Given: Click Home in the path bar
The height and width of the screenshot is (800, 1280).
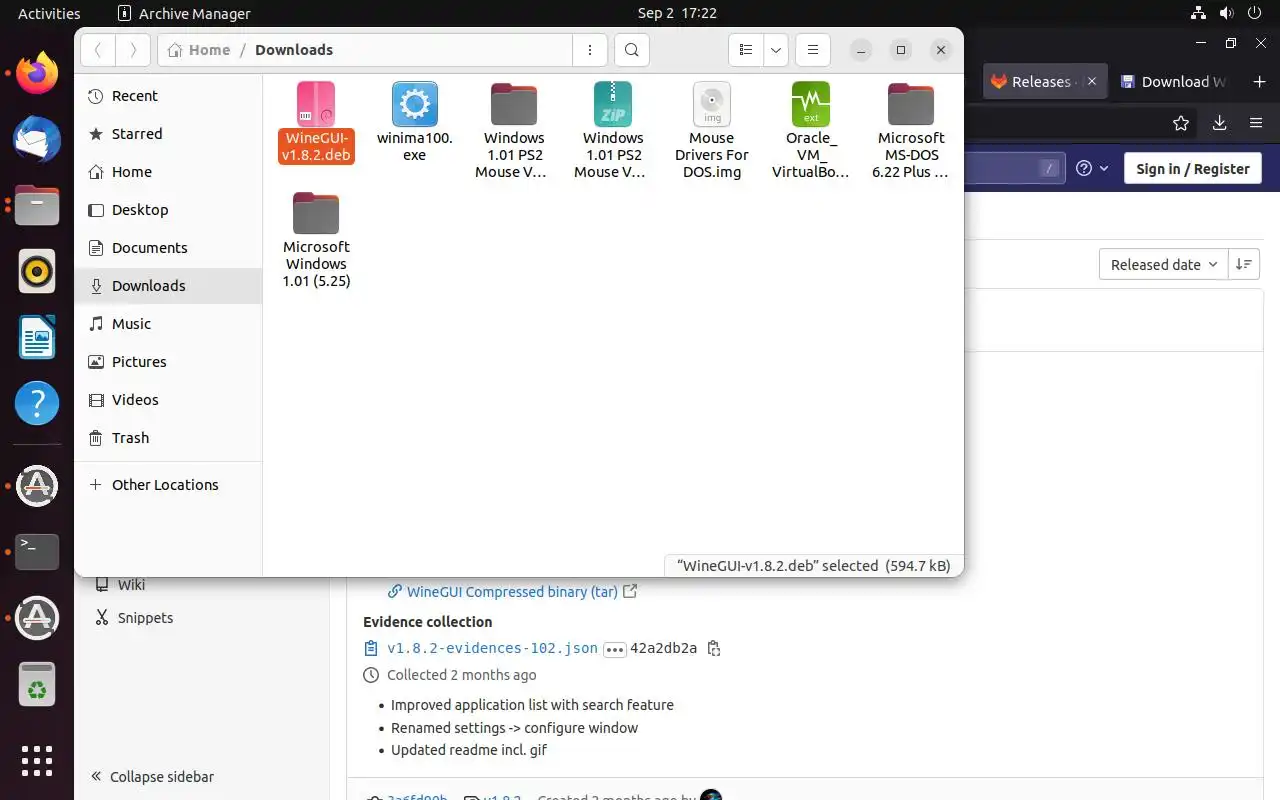Looking at the screenshot, I should pyautogui.click(x=200, y=50).
